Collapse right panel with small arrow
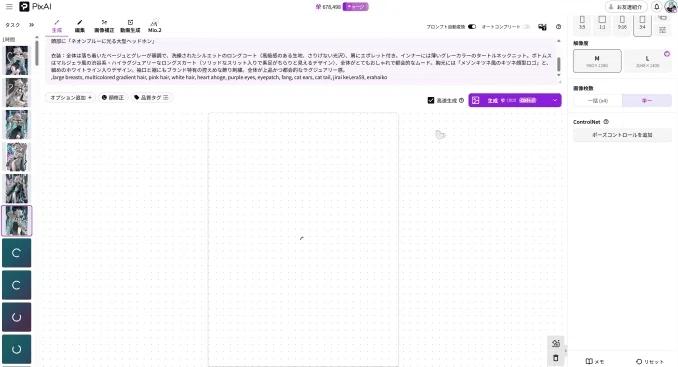Screen dimensions: 678x367 click(566, 351)
